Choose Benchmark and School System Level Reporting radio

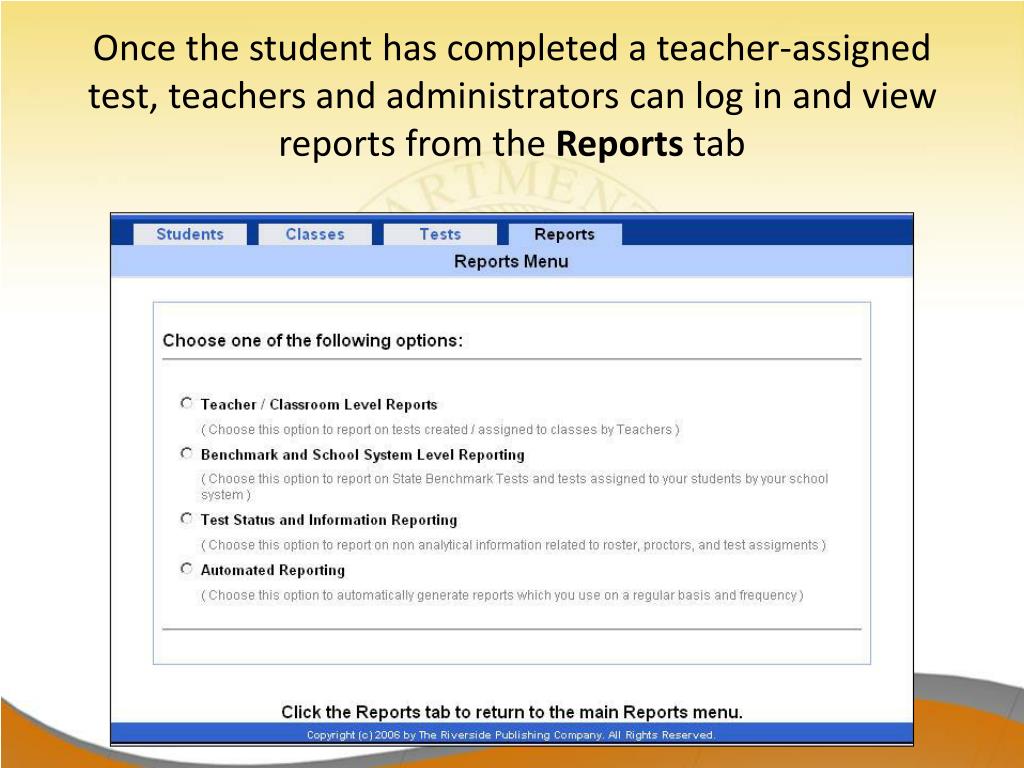(187, 453)
